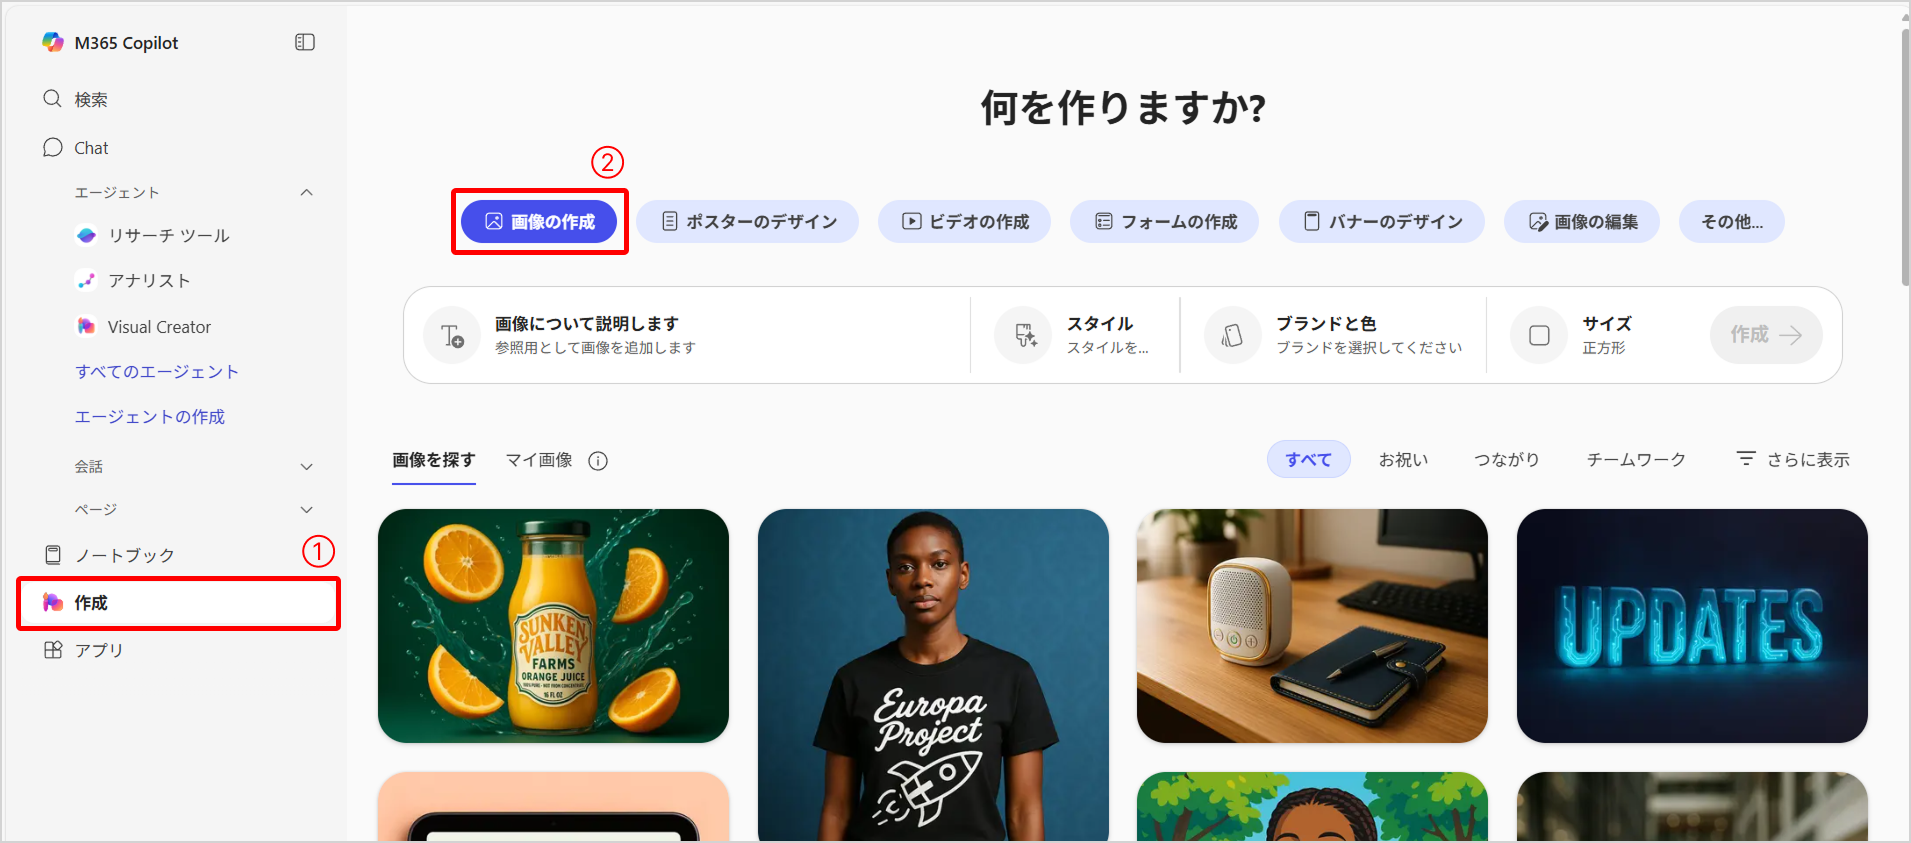Open the スタイル selector
1911x843 pixels.
[1076, 335]
